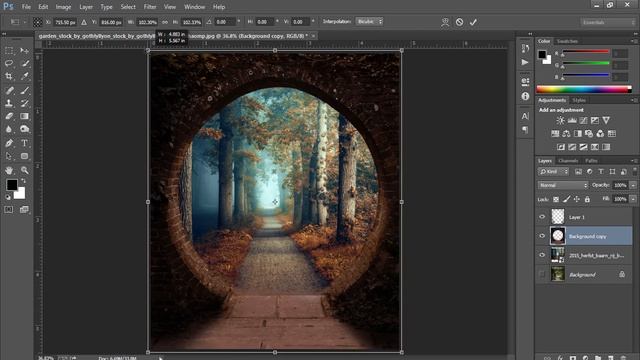
Task: Select the Clone Stamp tool
Action: (x=9, y=103)
